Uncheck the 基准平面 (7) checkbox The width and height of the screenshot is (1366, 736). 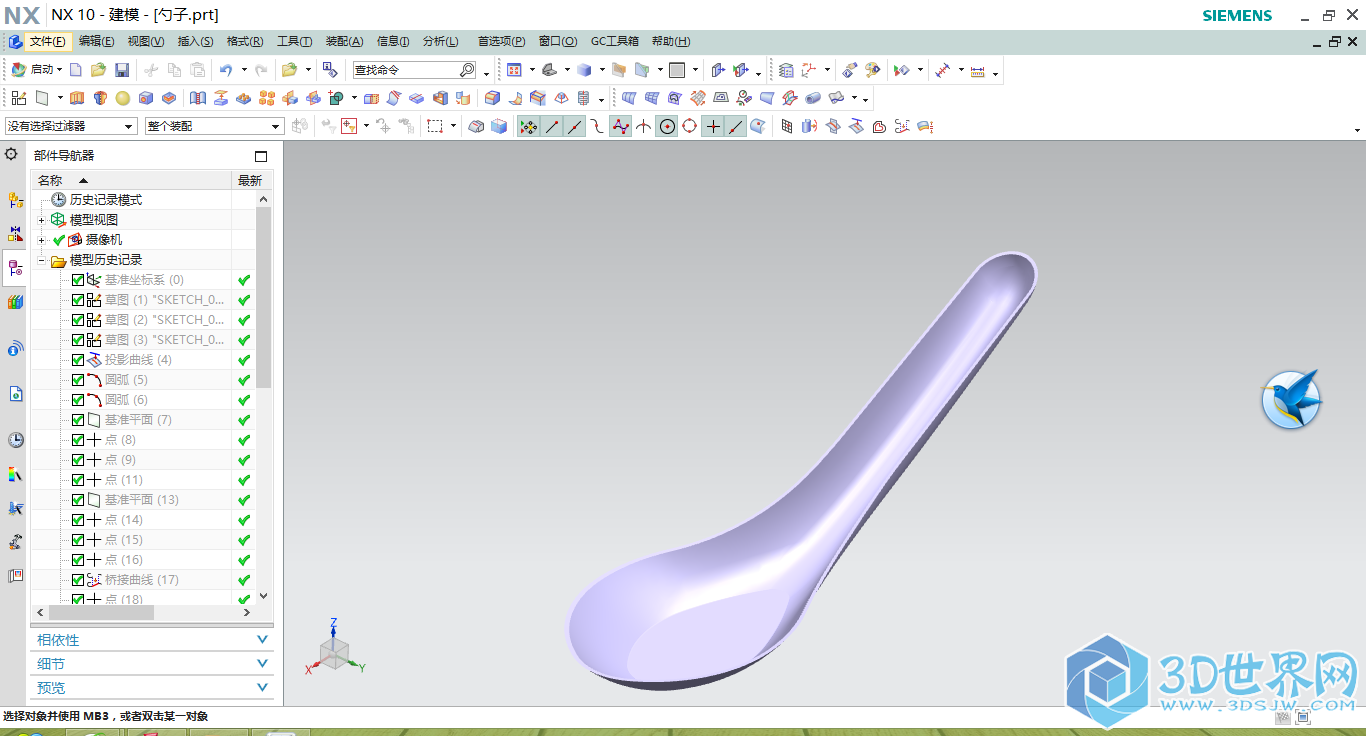[x=78, y=420]
